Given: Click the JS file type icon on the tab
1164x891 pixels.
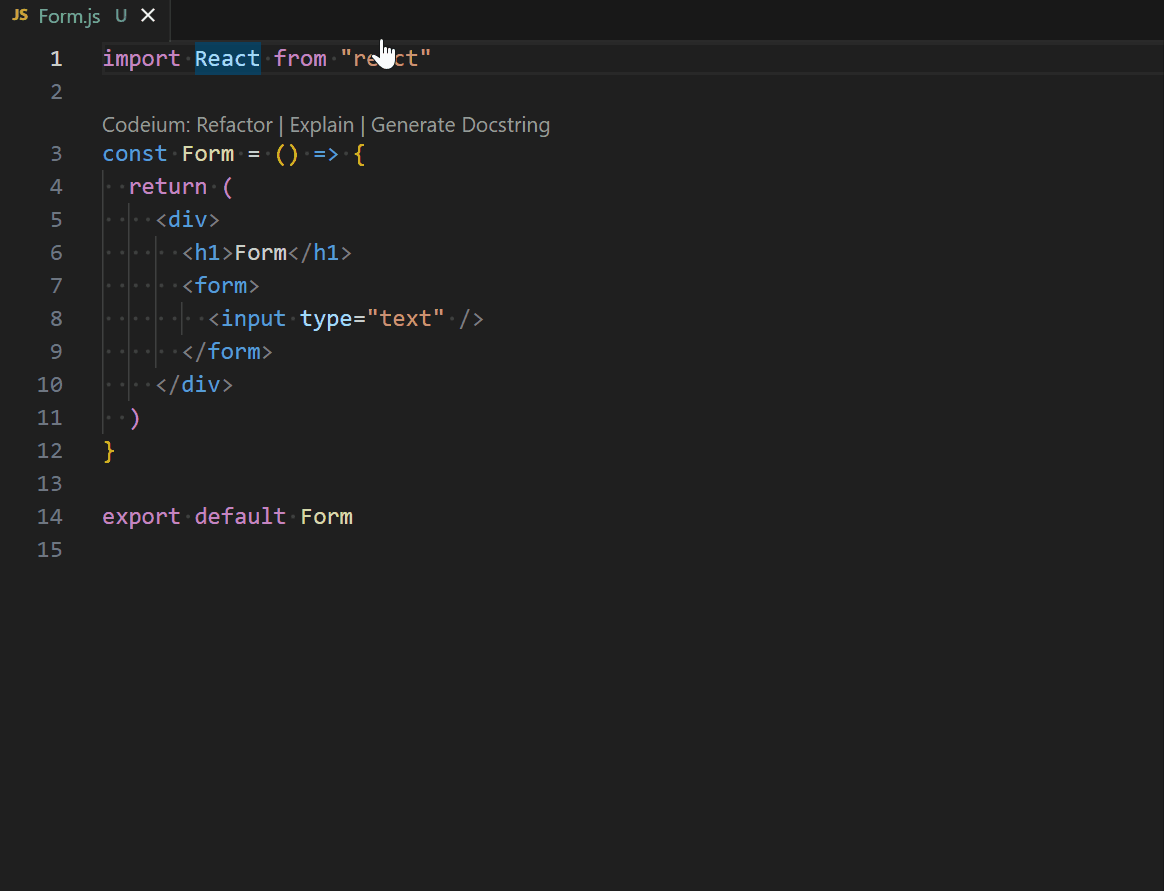Looking at the screenshot, I should pyautogui.click(x=19, y=16).
